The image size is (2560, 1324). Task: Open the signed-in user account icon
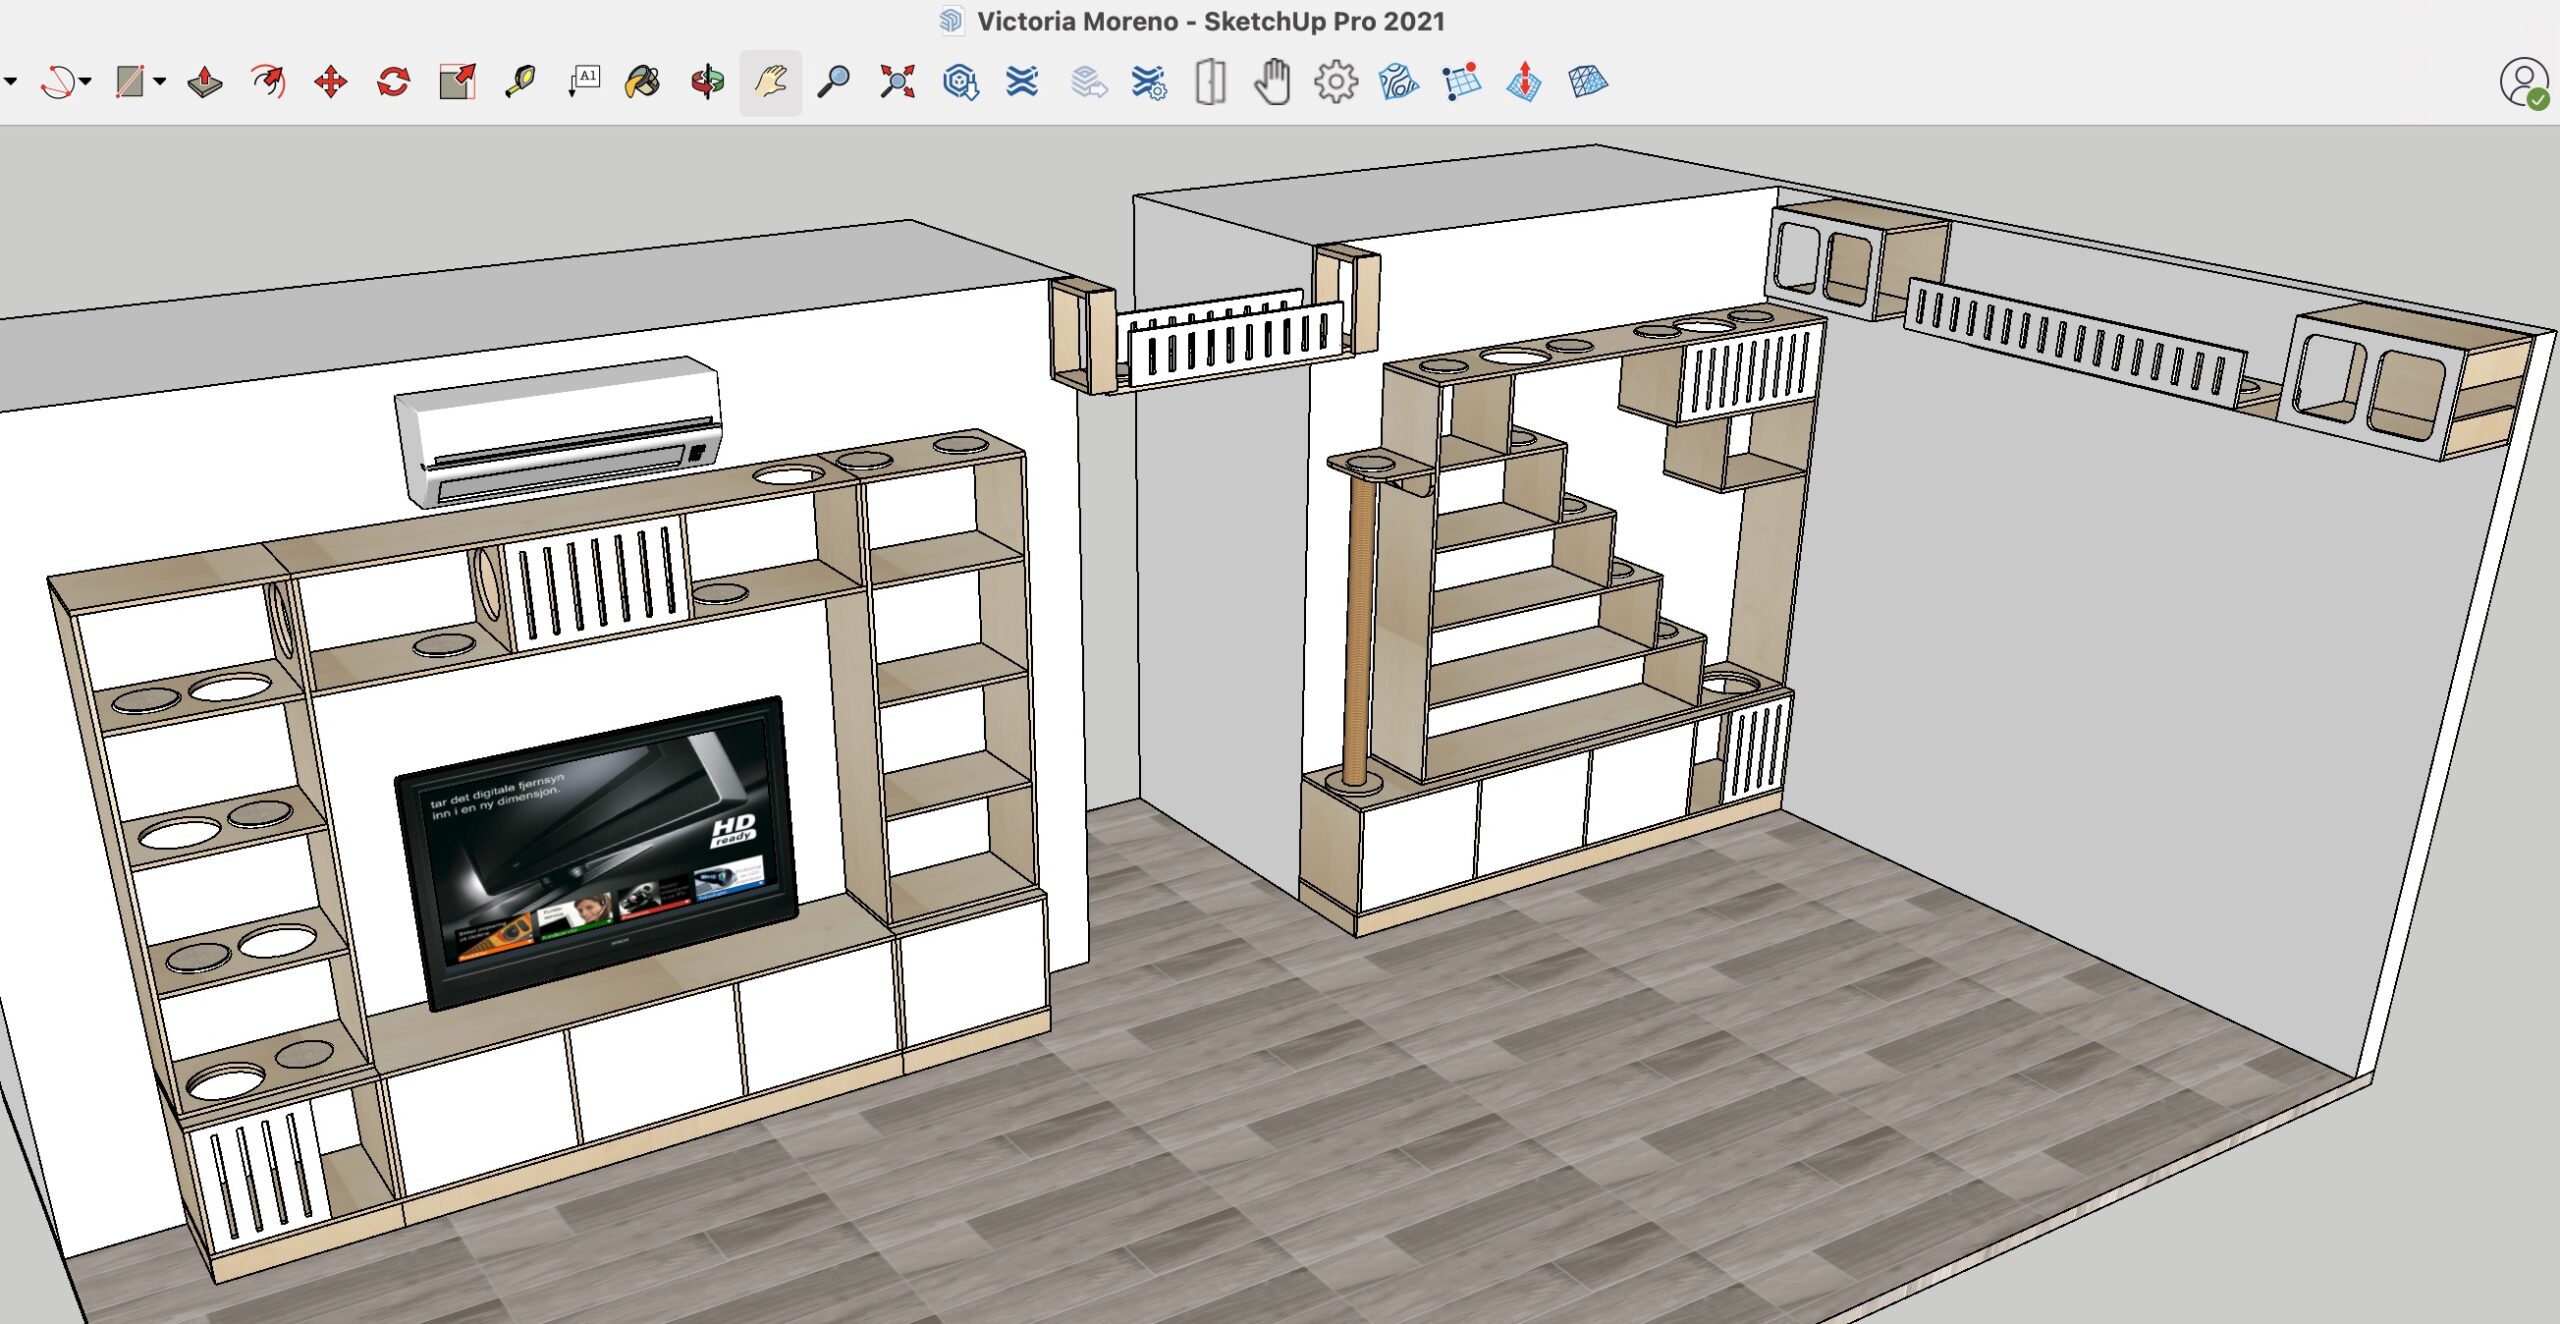pos(2523,82)
